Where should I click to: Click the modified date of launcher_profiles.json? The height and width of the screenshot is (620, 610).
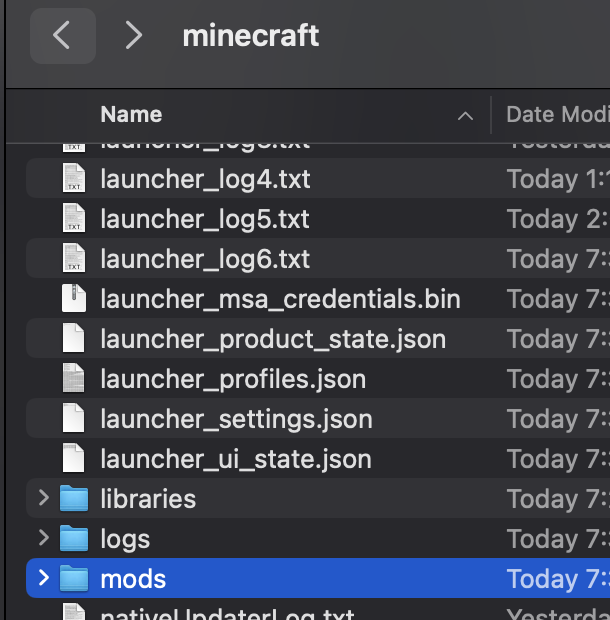(558, 379)
